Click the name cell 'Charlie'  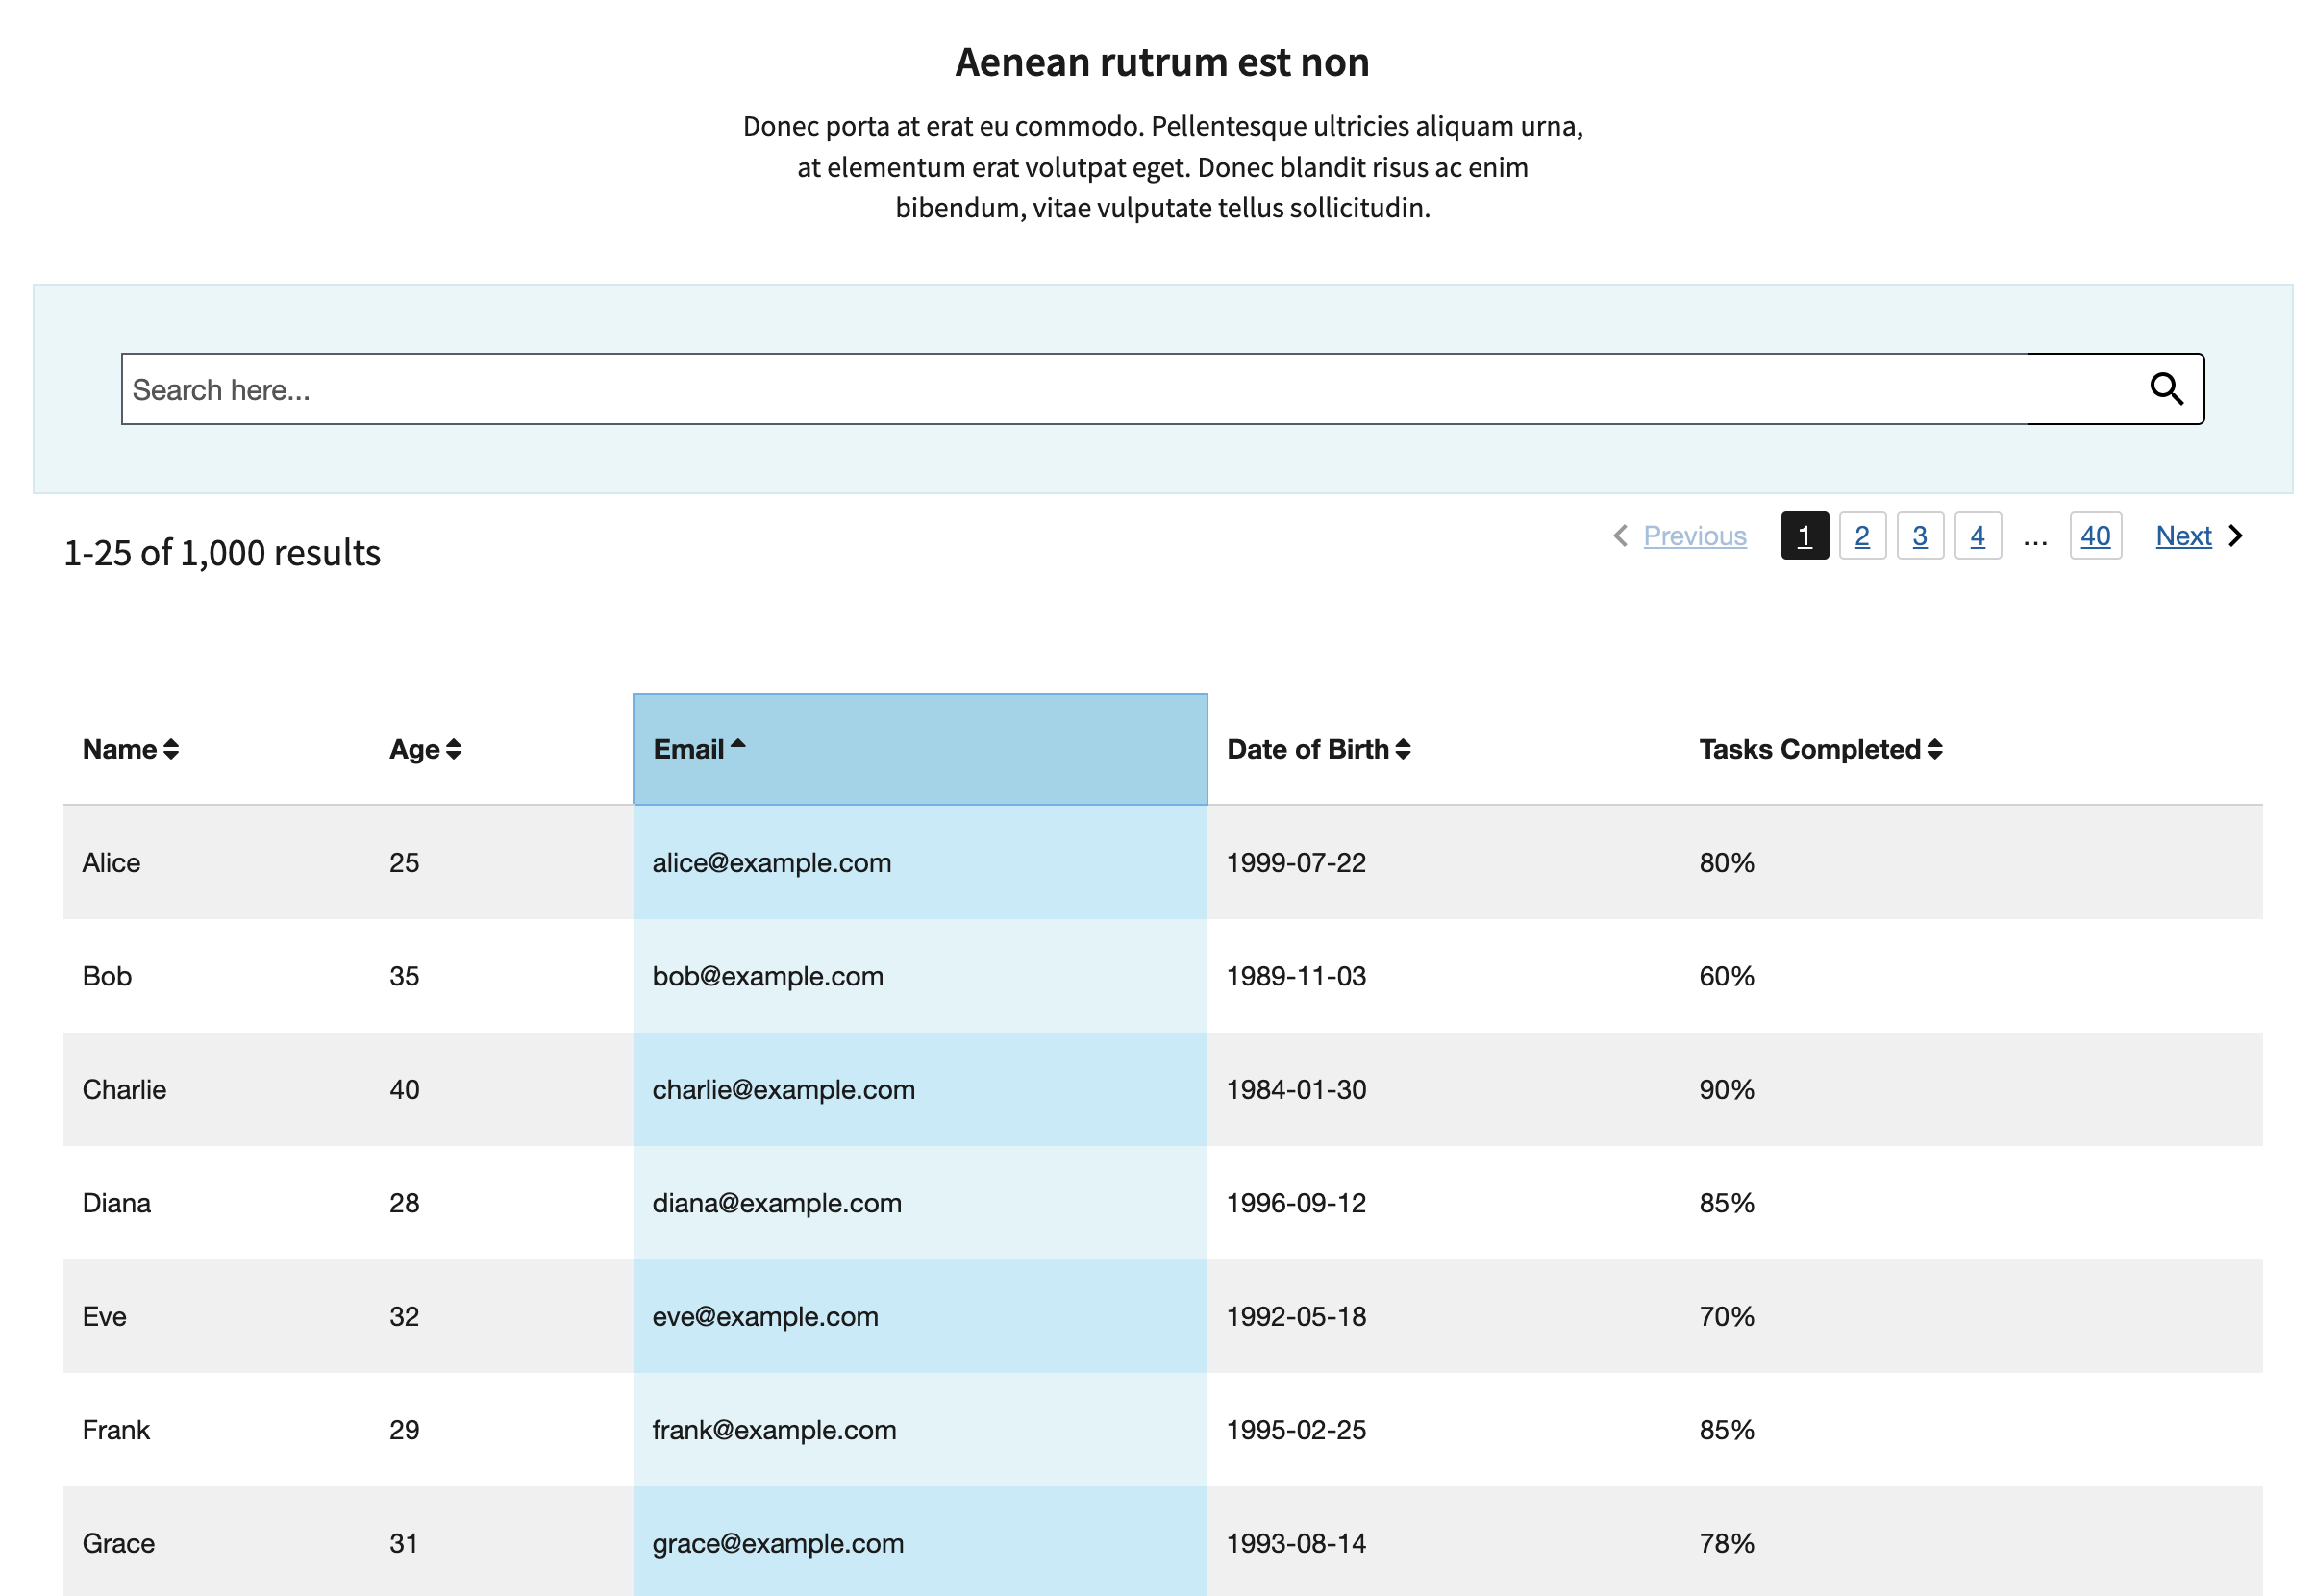tap(124, 1089)
